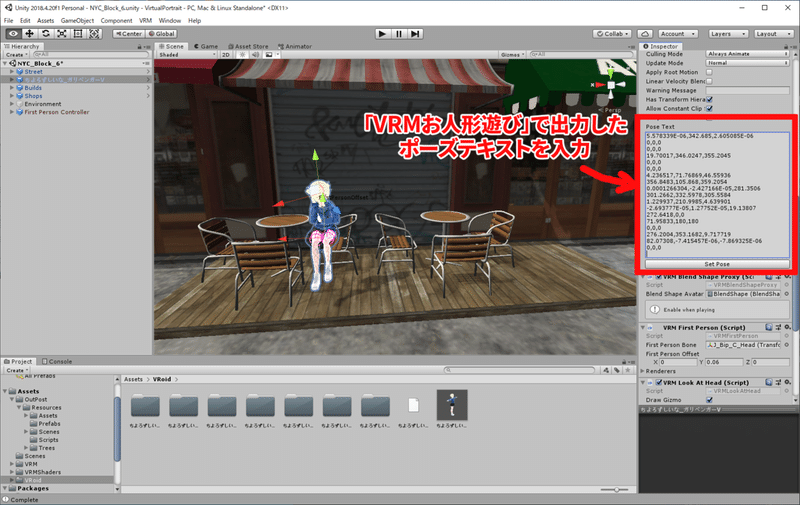Open Hierarchy Create menu button
Viewport: 800px width, 505px height.
pyautogui.click(x=16, y=55)
